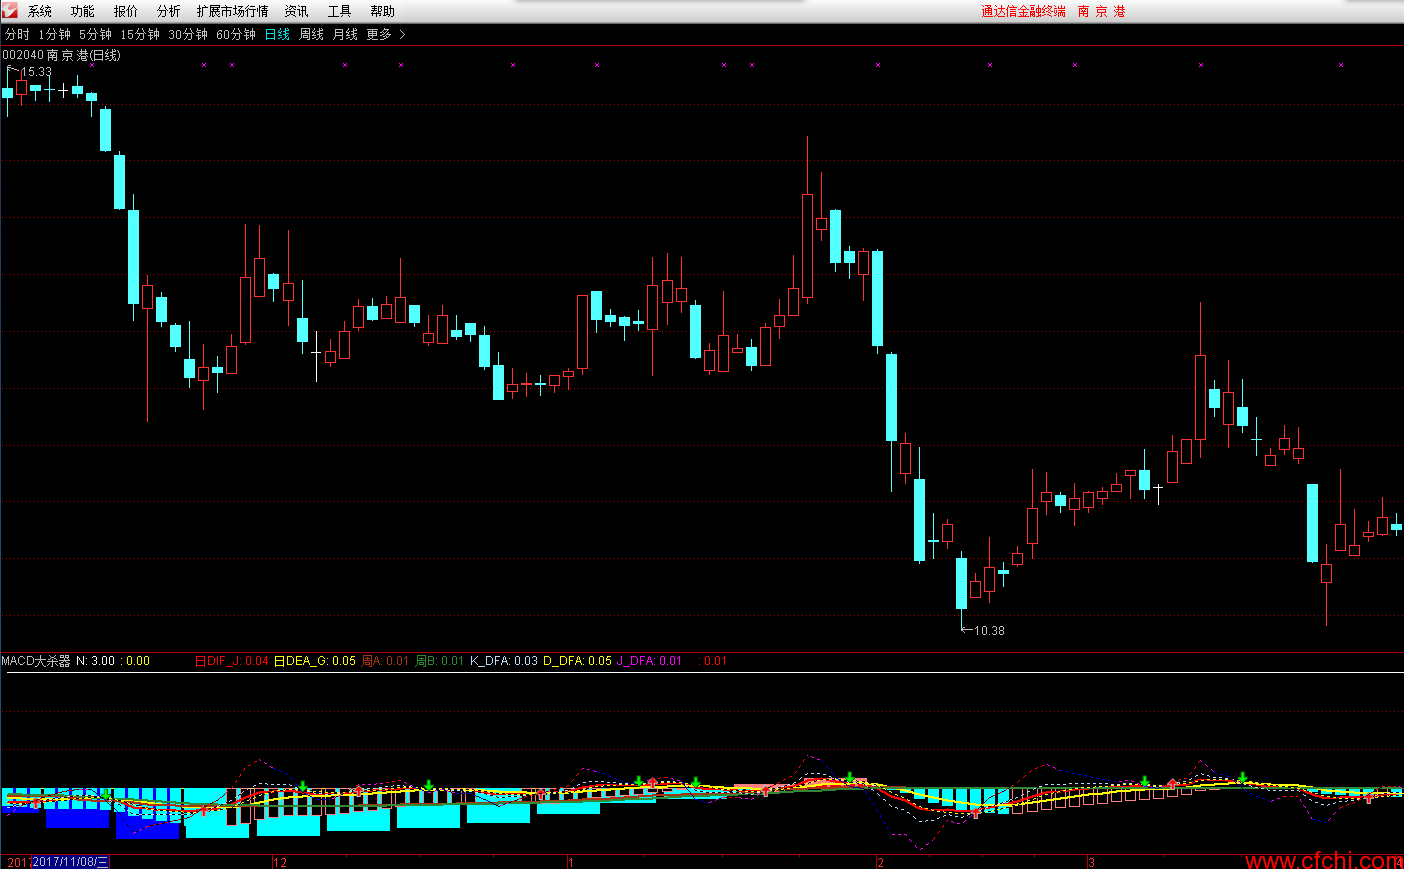Viewport: 1404px width, 869px height.
Task: Open the 报价 menu
Action: [126, 11]
